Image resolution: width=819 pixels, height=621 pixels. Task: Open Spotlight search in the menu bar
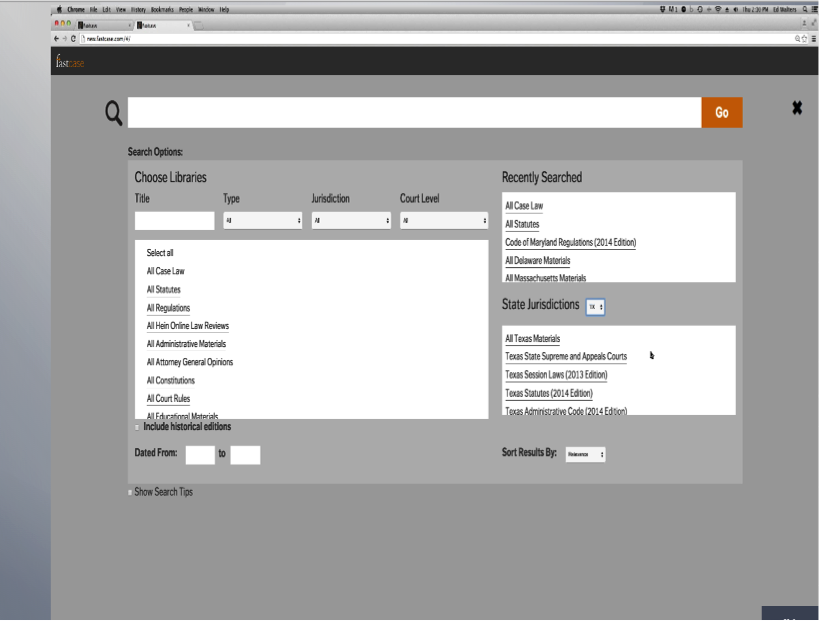(805, 9)
